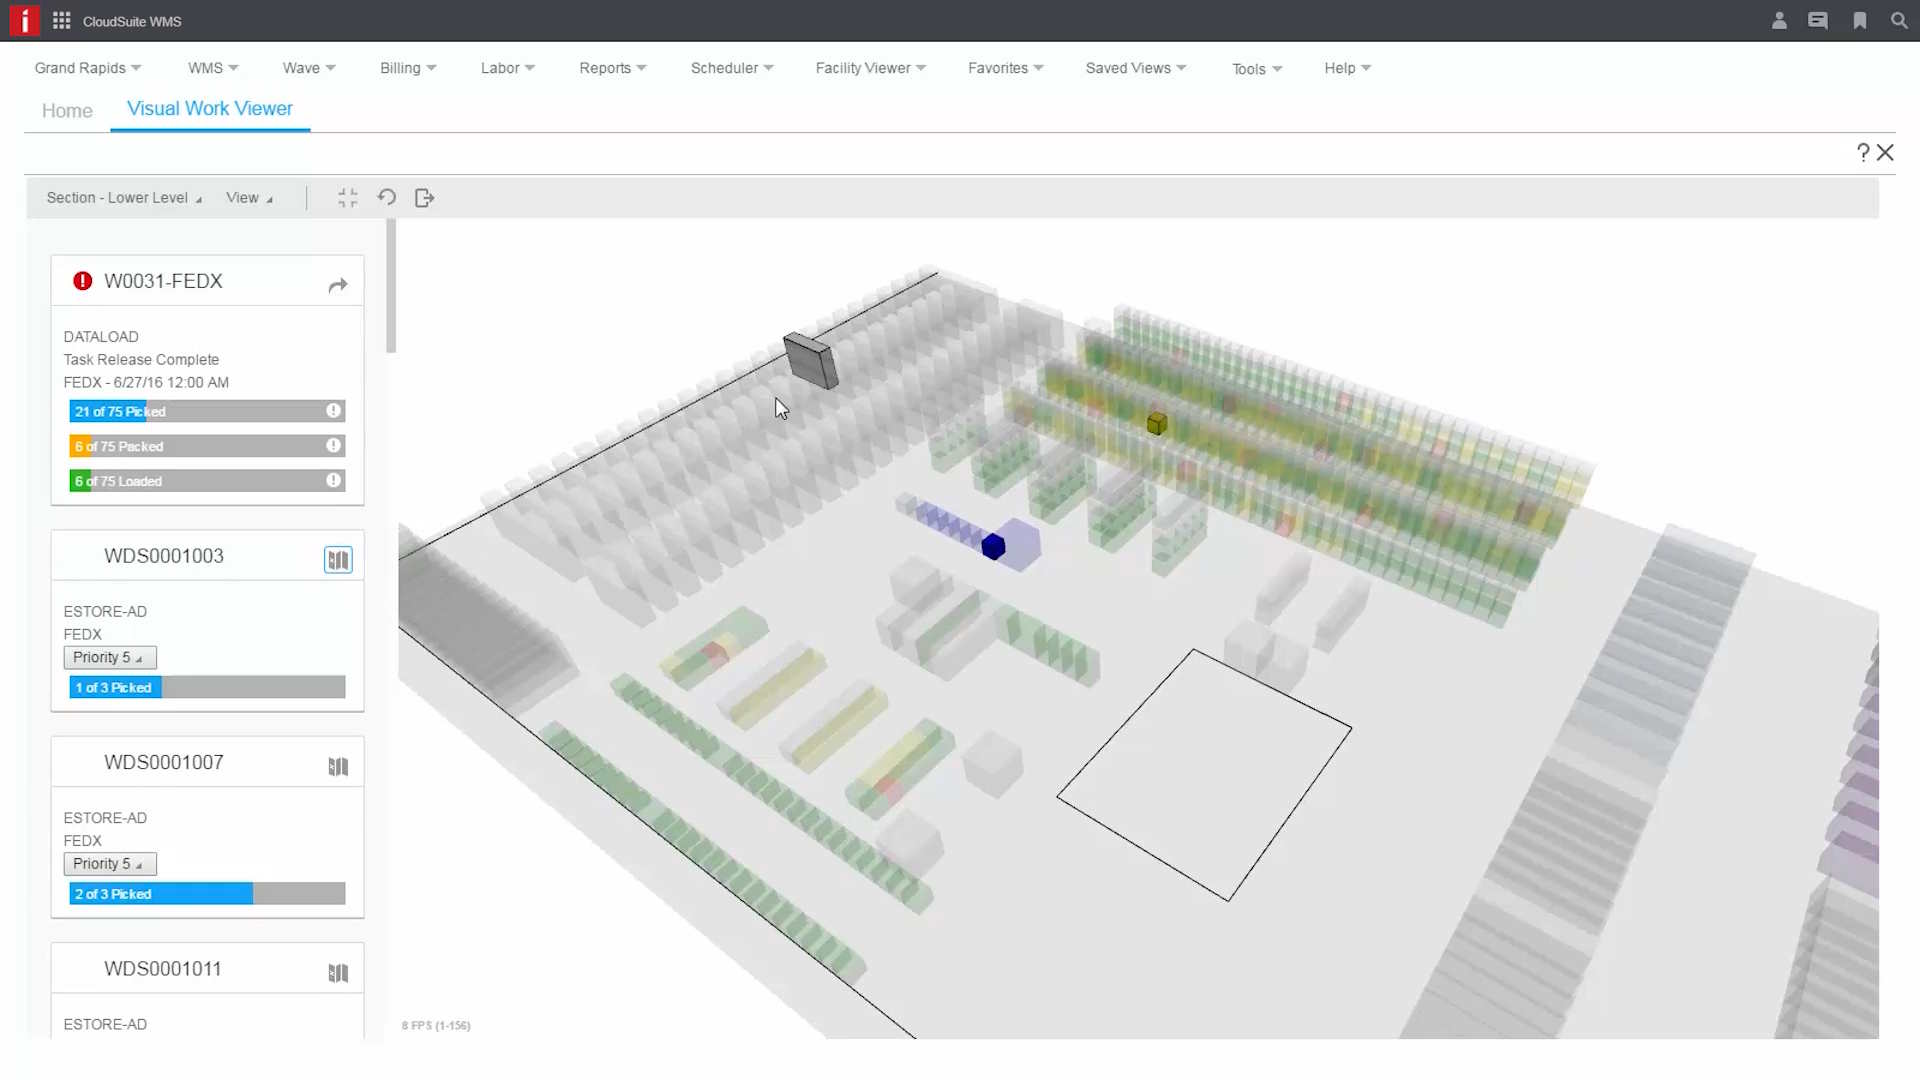Viewport: 1920px width, 1080px height.
Task: Open the app launcher grid icon
Action: [x=61, y=21]
